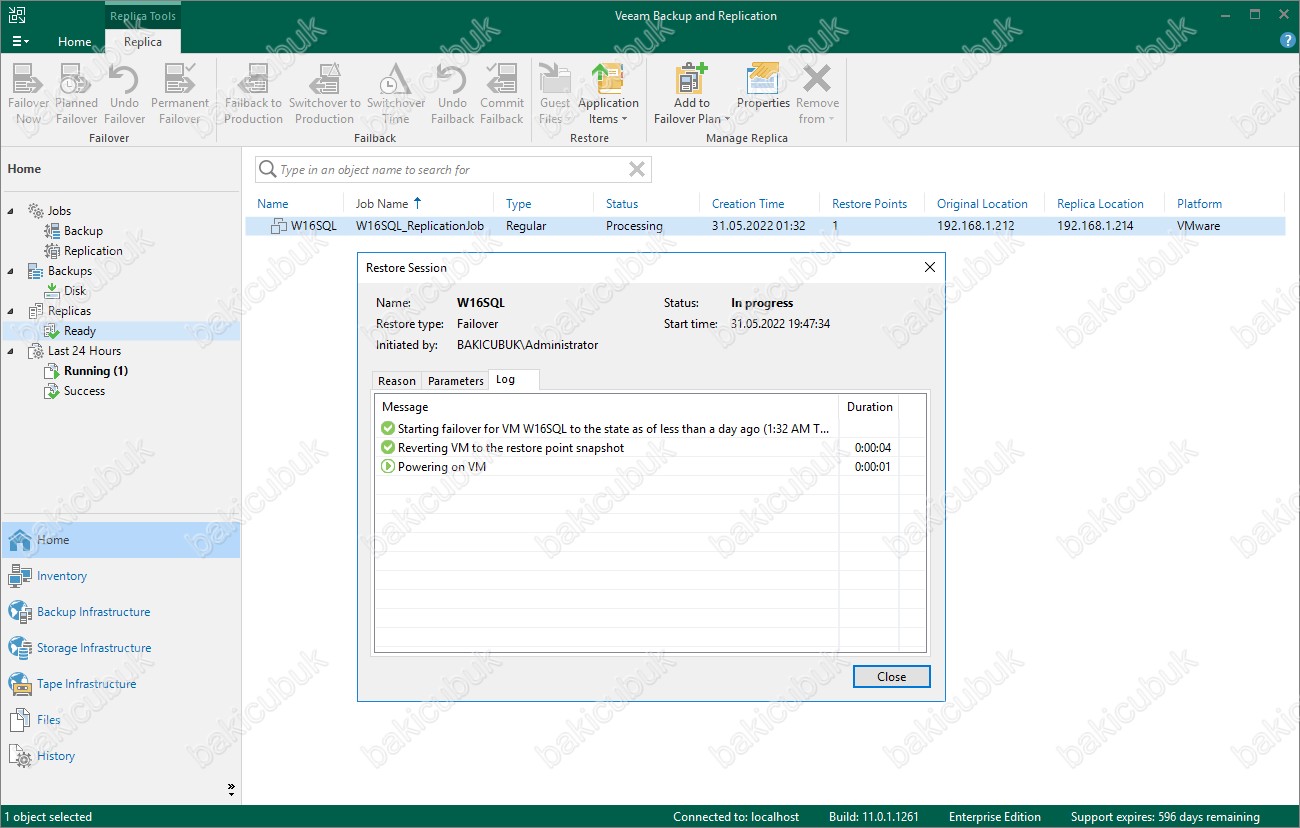Collapse the Jobs tree node

pyautogui.click(x=12, y=211)
